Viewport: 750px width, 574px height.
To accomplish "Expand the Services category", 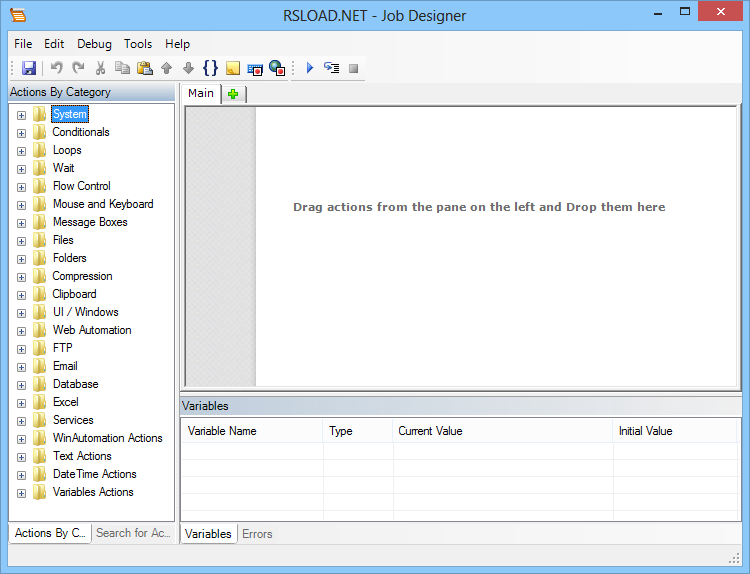I will coord(21,421).
